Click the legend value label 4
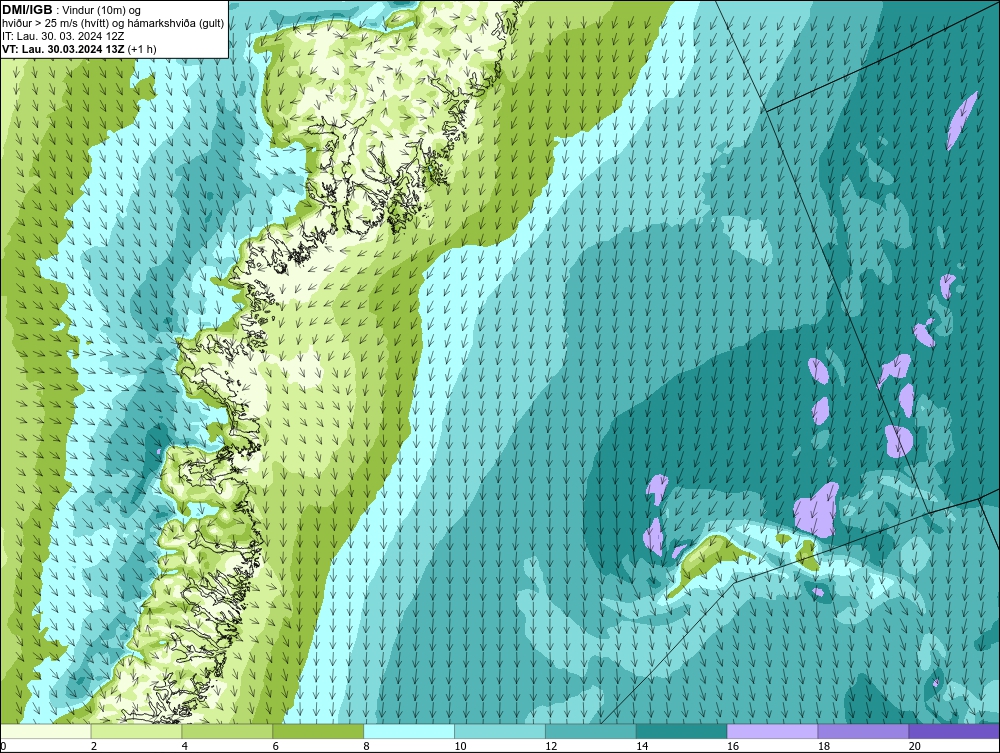1000x753 pixels. [x=184, y=746]
